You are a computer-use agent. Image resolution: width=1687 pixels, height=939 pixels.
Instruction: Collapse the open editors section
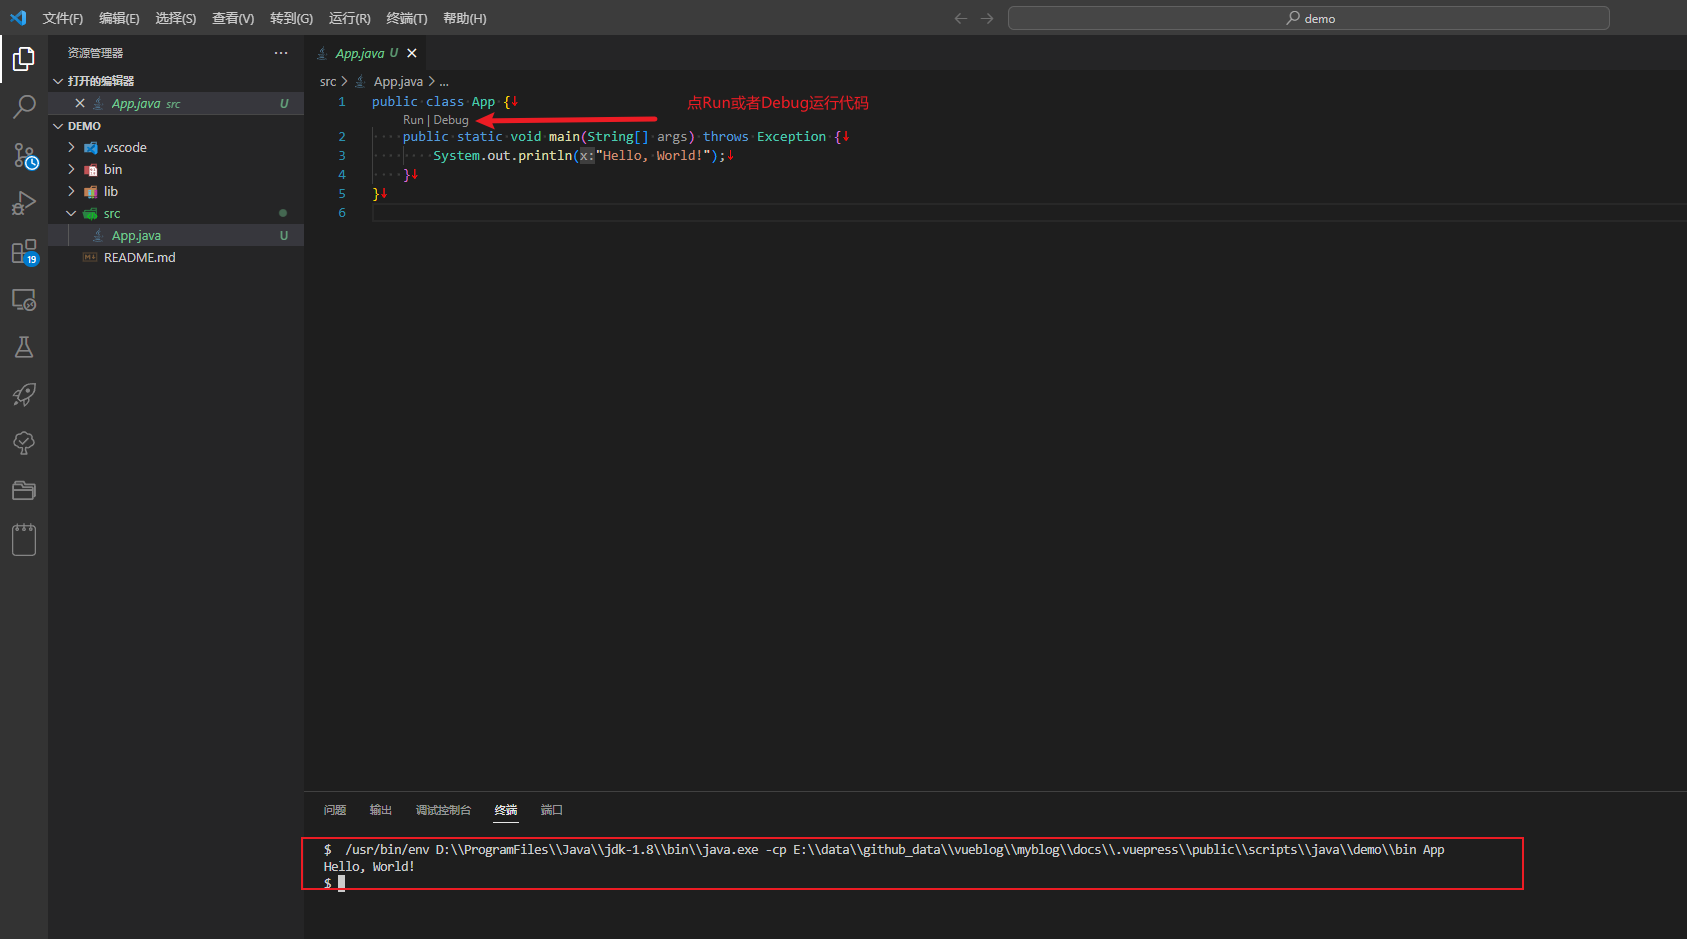(58, 81)
